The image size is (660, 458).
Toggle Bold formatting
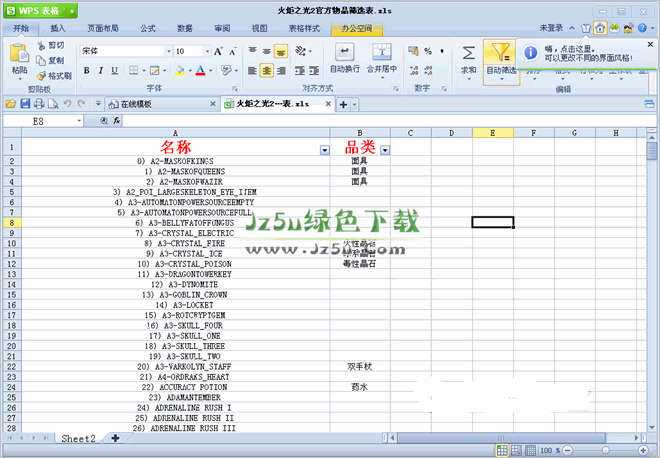coord(86,70)
